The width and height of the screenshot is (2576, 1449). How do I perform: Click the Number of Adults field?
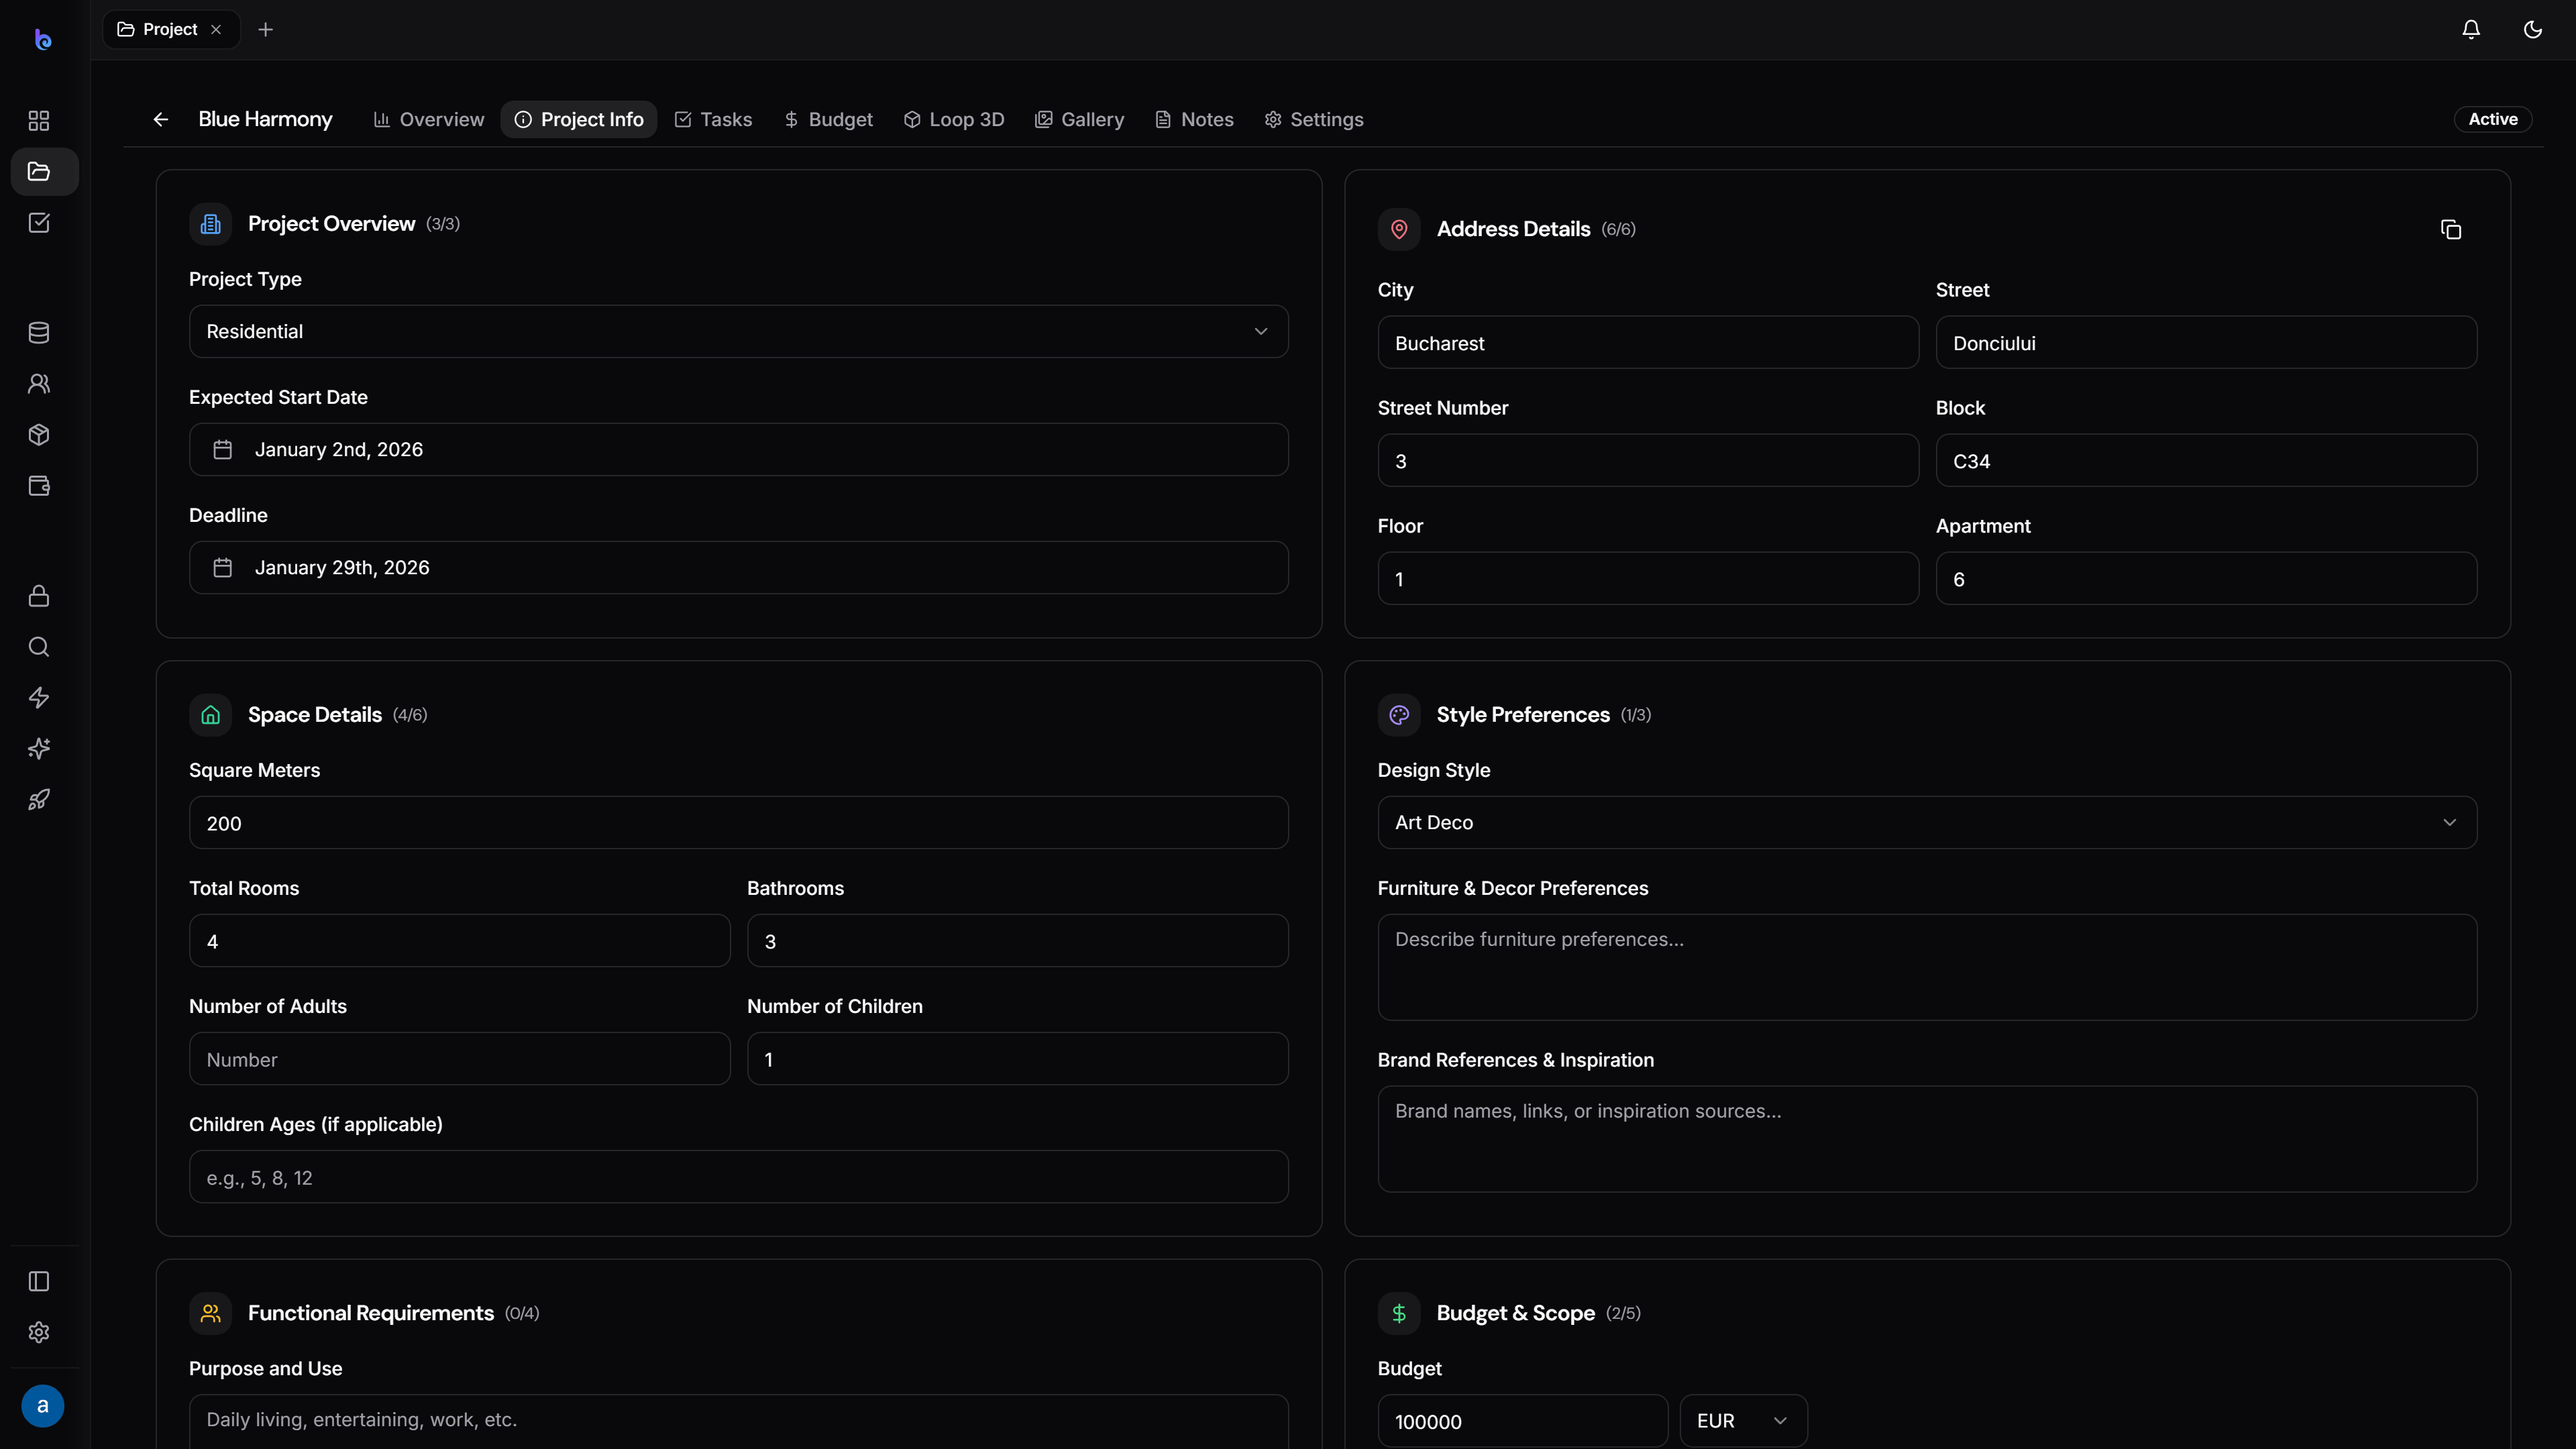(x=460, y=1059)
